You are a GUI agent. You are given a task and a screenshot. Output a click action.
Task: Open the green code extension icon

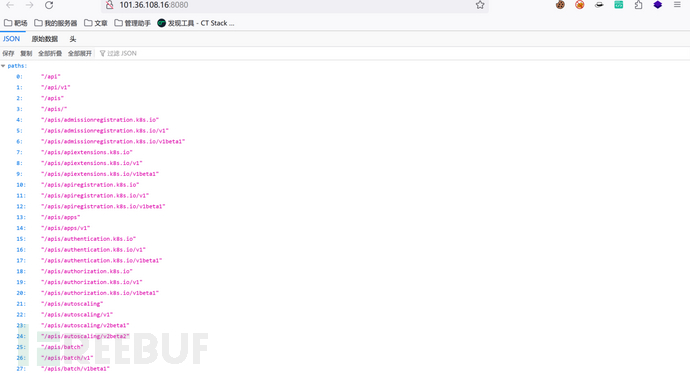pos(619,5)
